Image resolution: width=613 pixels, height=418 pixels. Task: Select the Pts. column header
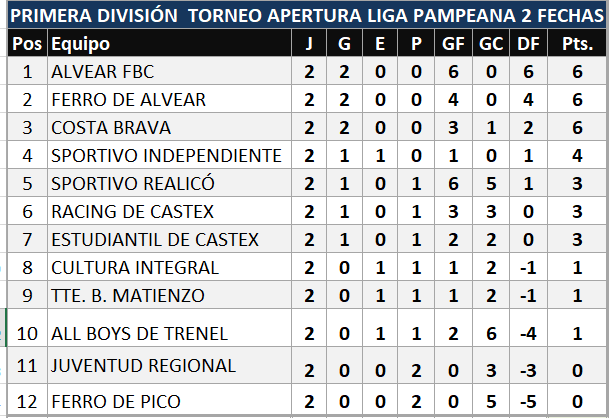[x=577, y=45]
